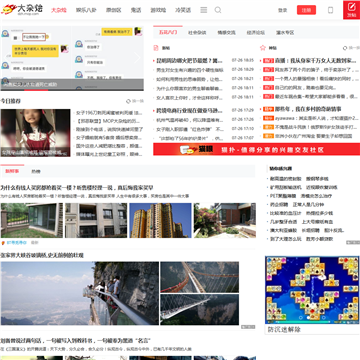Click the red document icon beside 新帖
Image resolution: width=360 pixels, height=360 pixels.
coord(156,48)
